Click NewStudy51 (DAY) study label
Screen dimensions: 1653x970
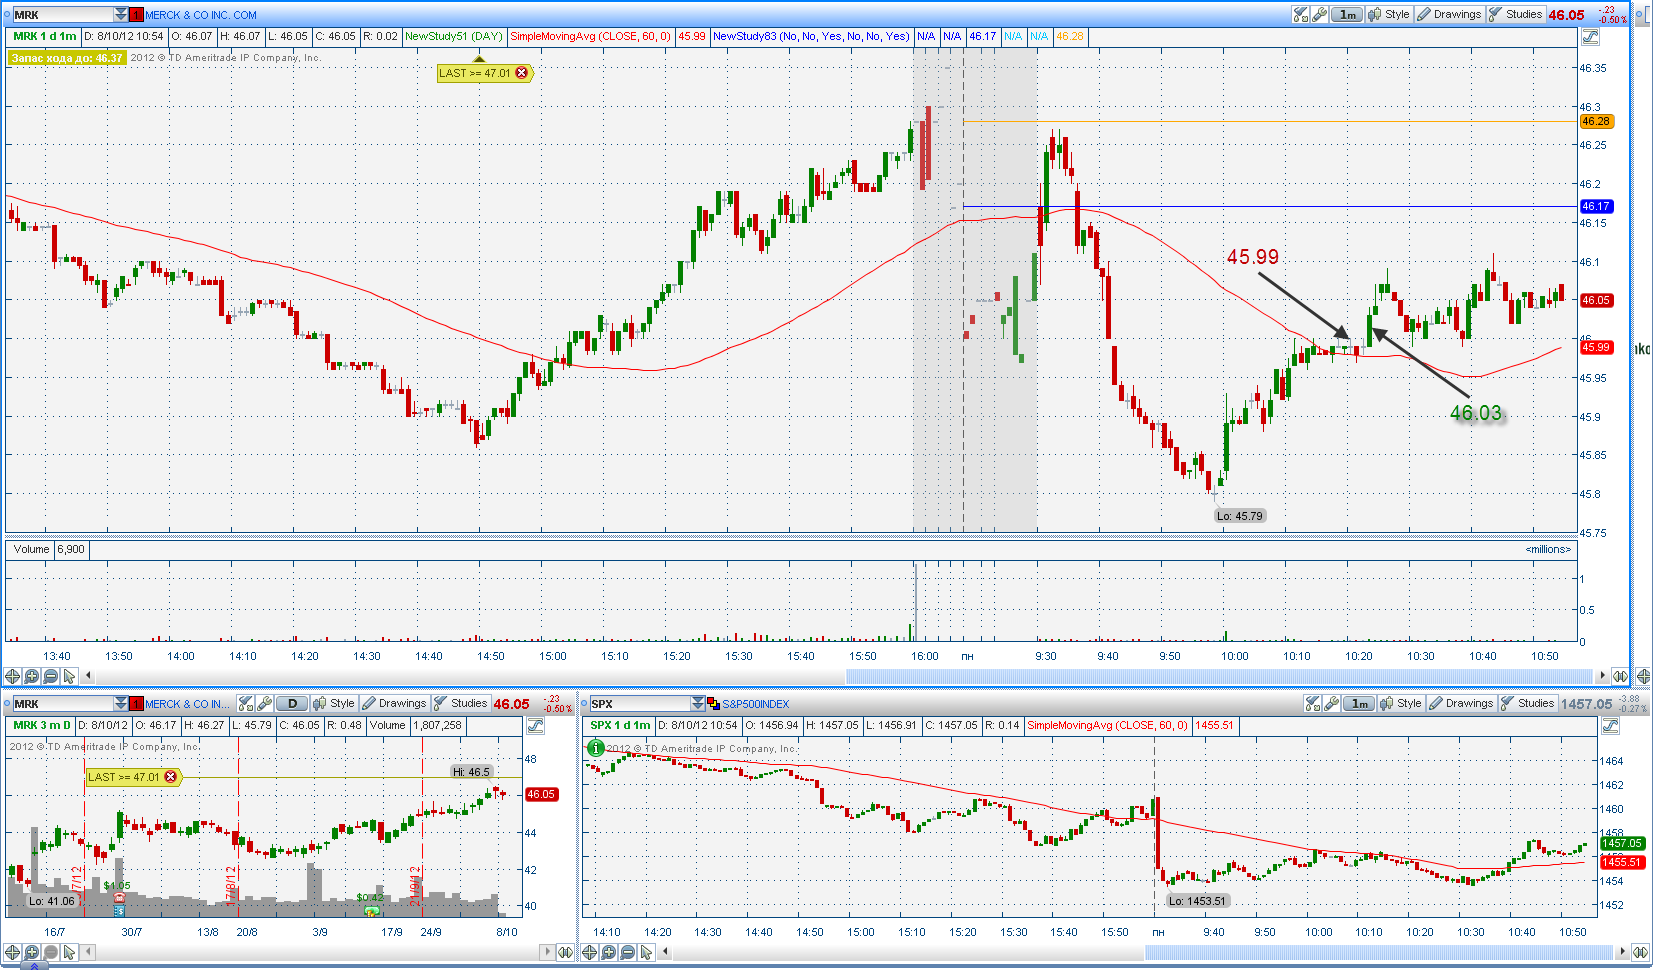pyautogui.click(x=454, y=36)
